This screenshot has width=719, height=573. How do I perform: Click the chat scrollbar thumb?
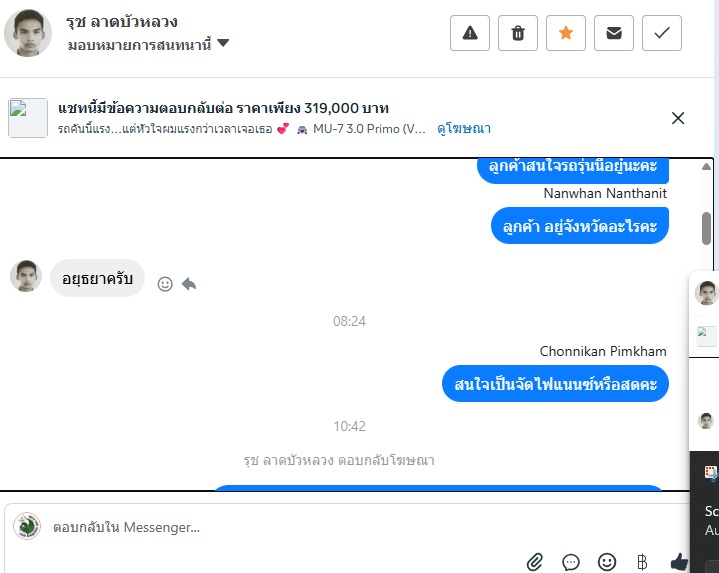pyautogui.click(x=706, y=228)
